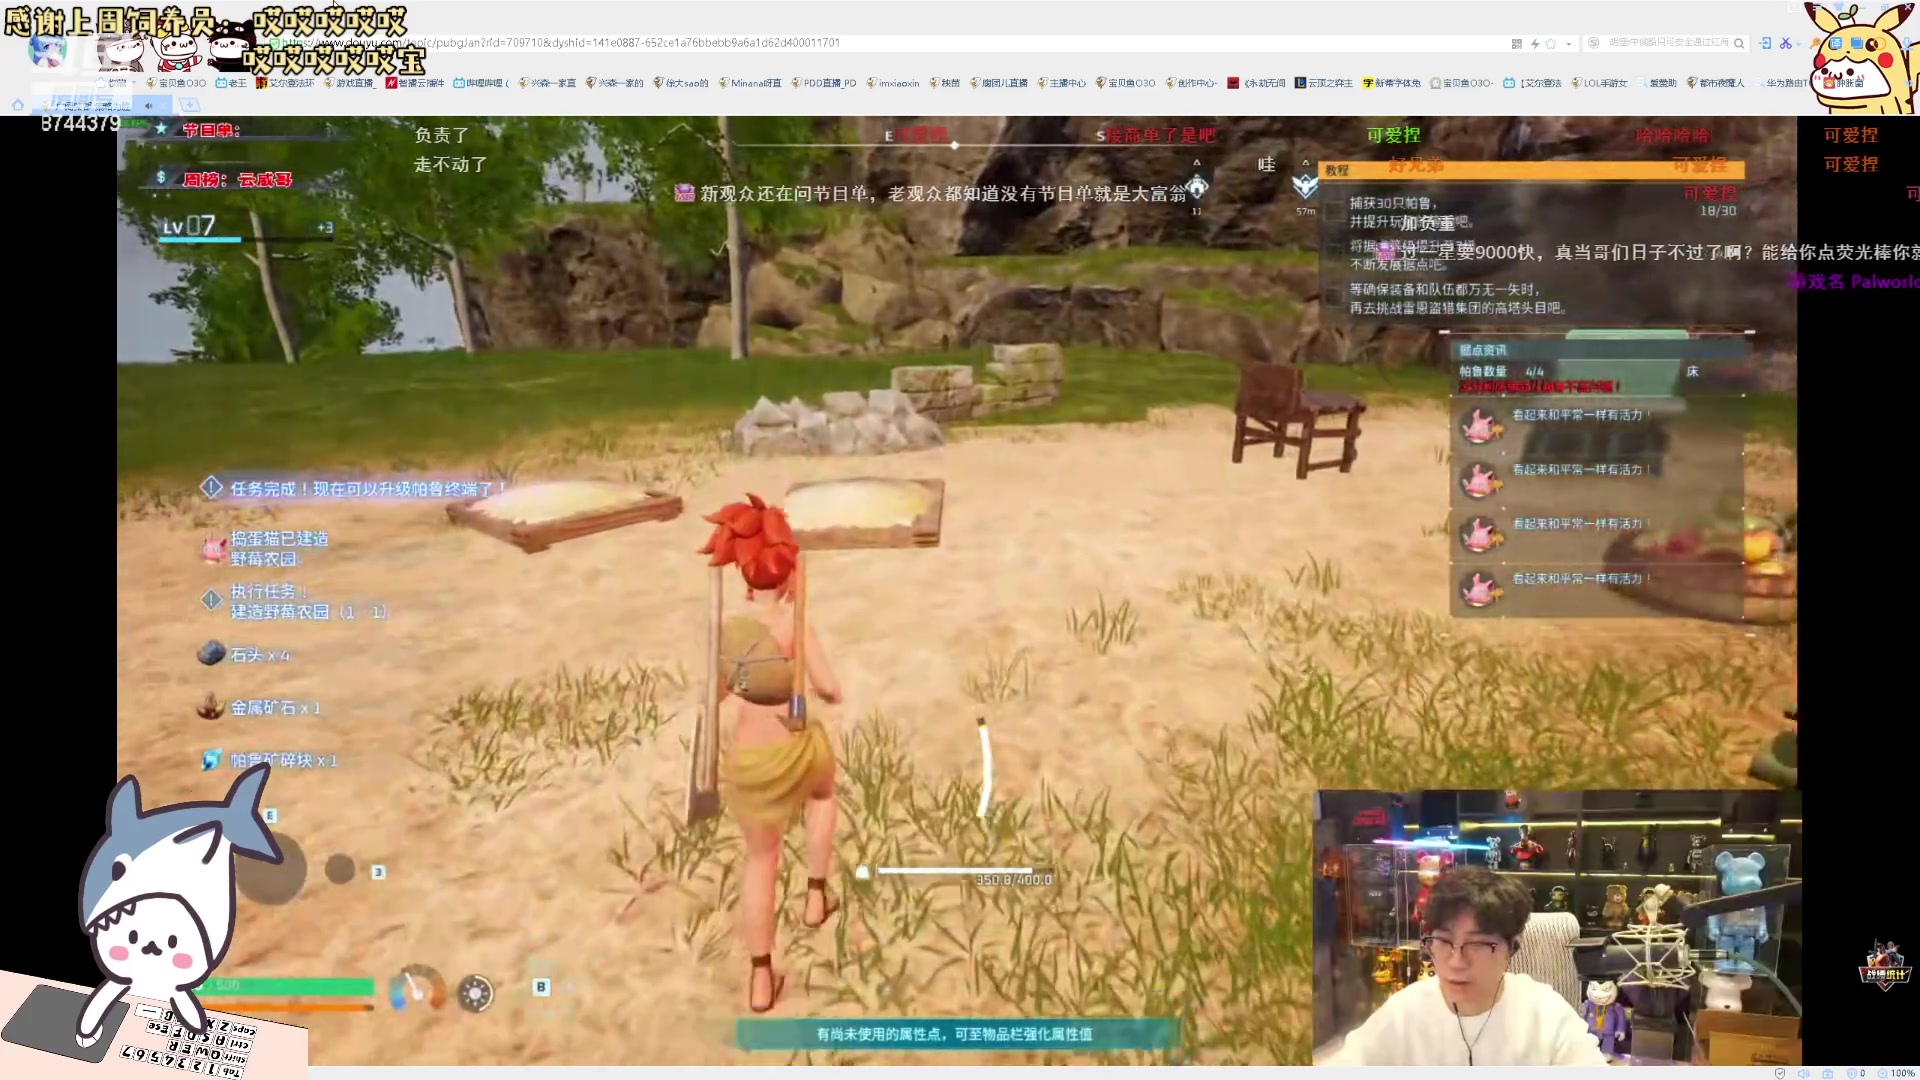Viewport: 1920px width, 1080px height.
Task: Open the LOL手游女 bookmark
Action: click(1600, 83)
